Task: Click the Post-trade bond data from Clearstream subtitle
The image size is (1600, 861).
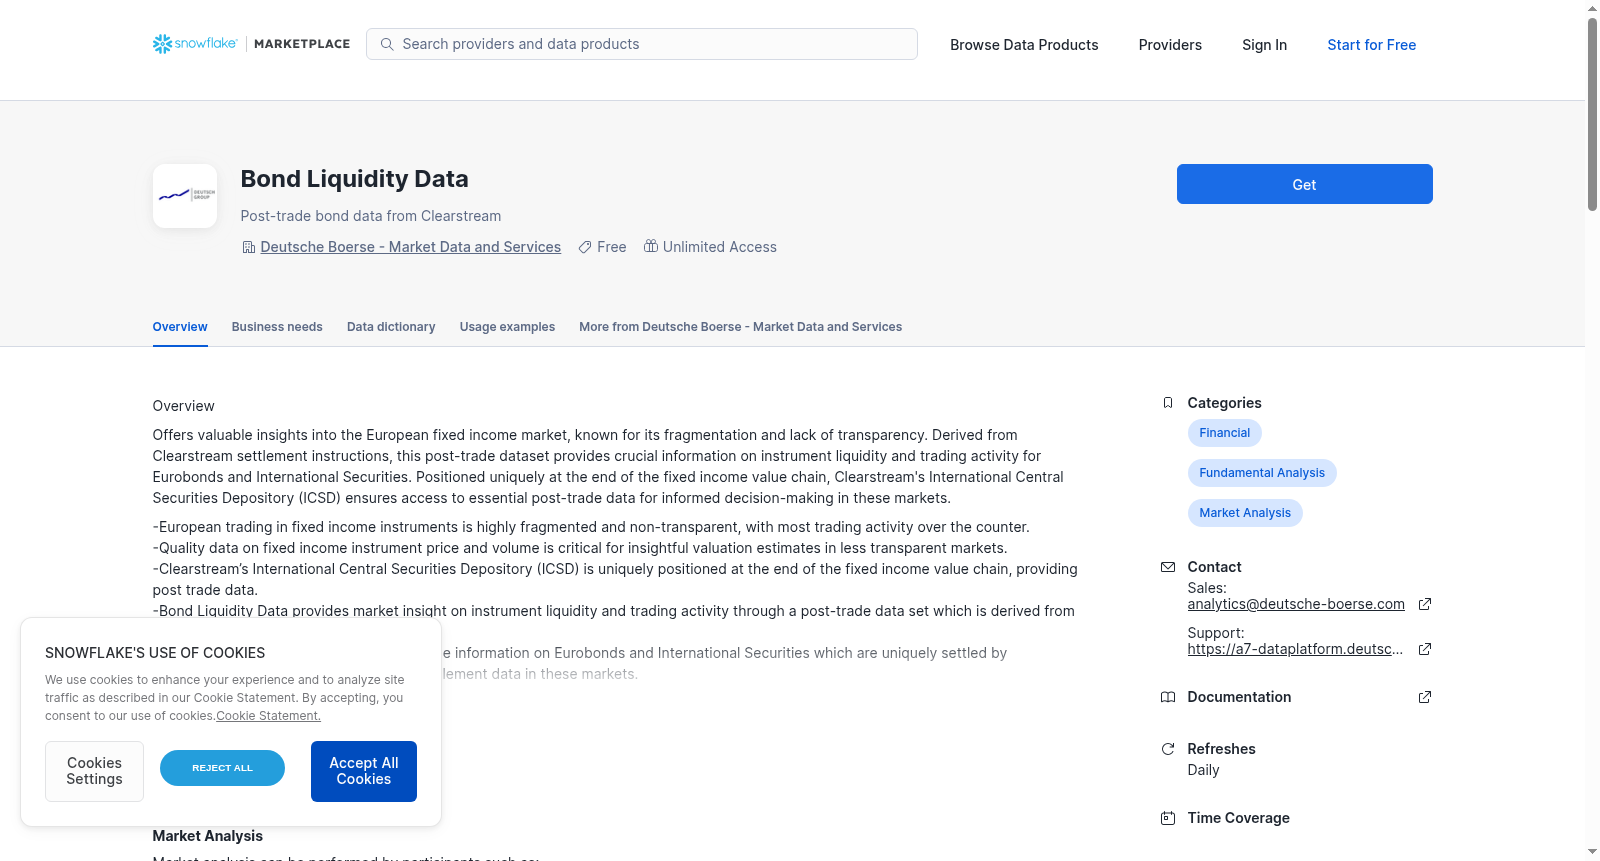Action: [371, 216]
